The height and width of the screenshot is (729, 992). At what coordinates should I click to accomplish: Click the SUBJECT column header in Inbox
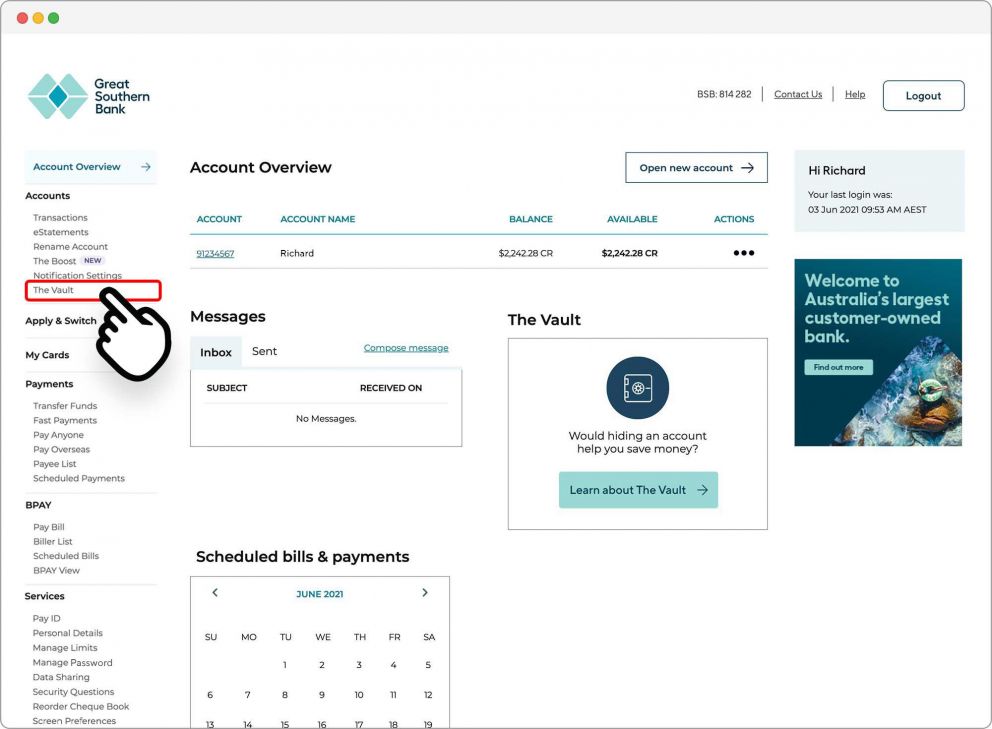pyautogui.click(x=226, y=388)
